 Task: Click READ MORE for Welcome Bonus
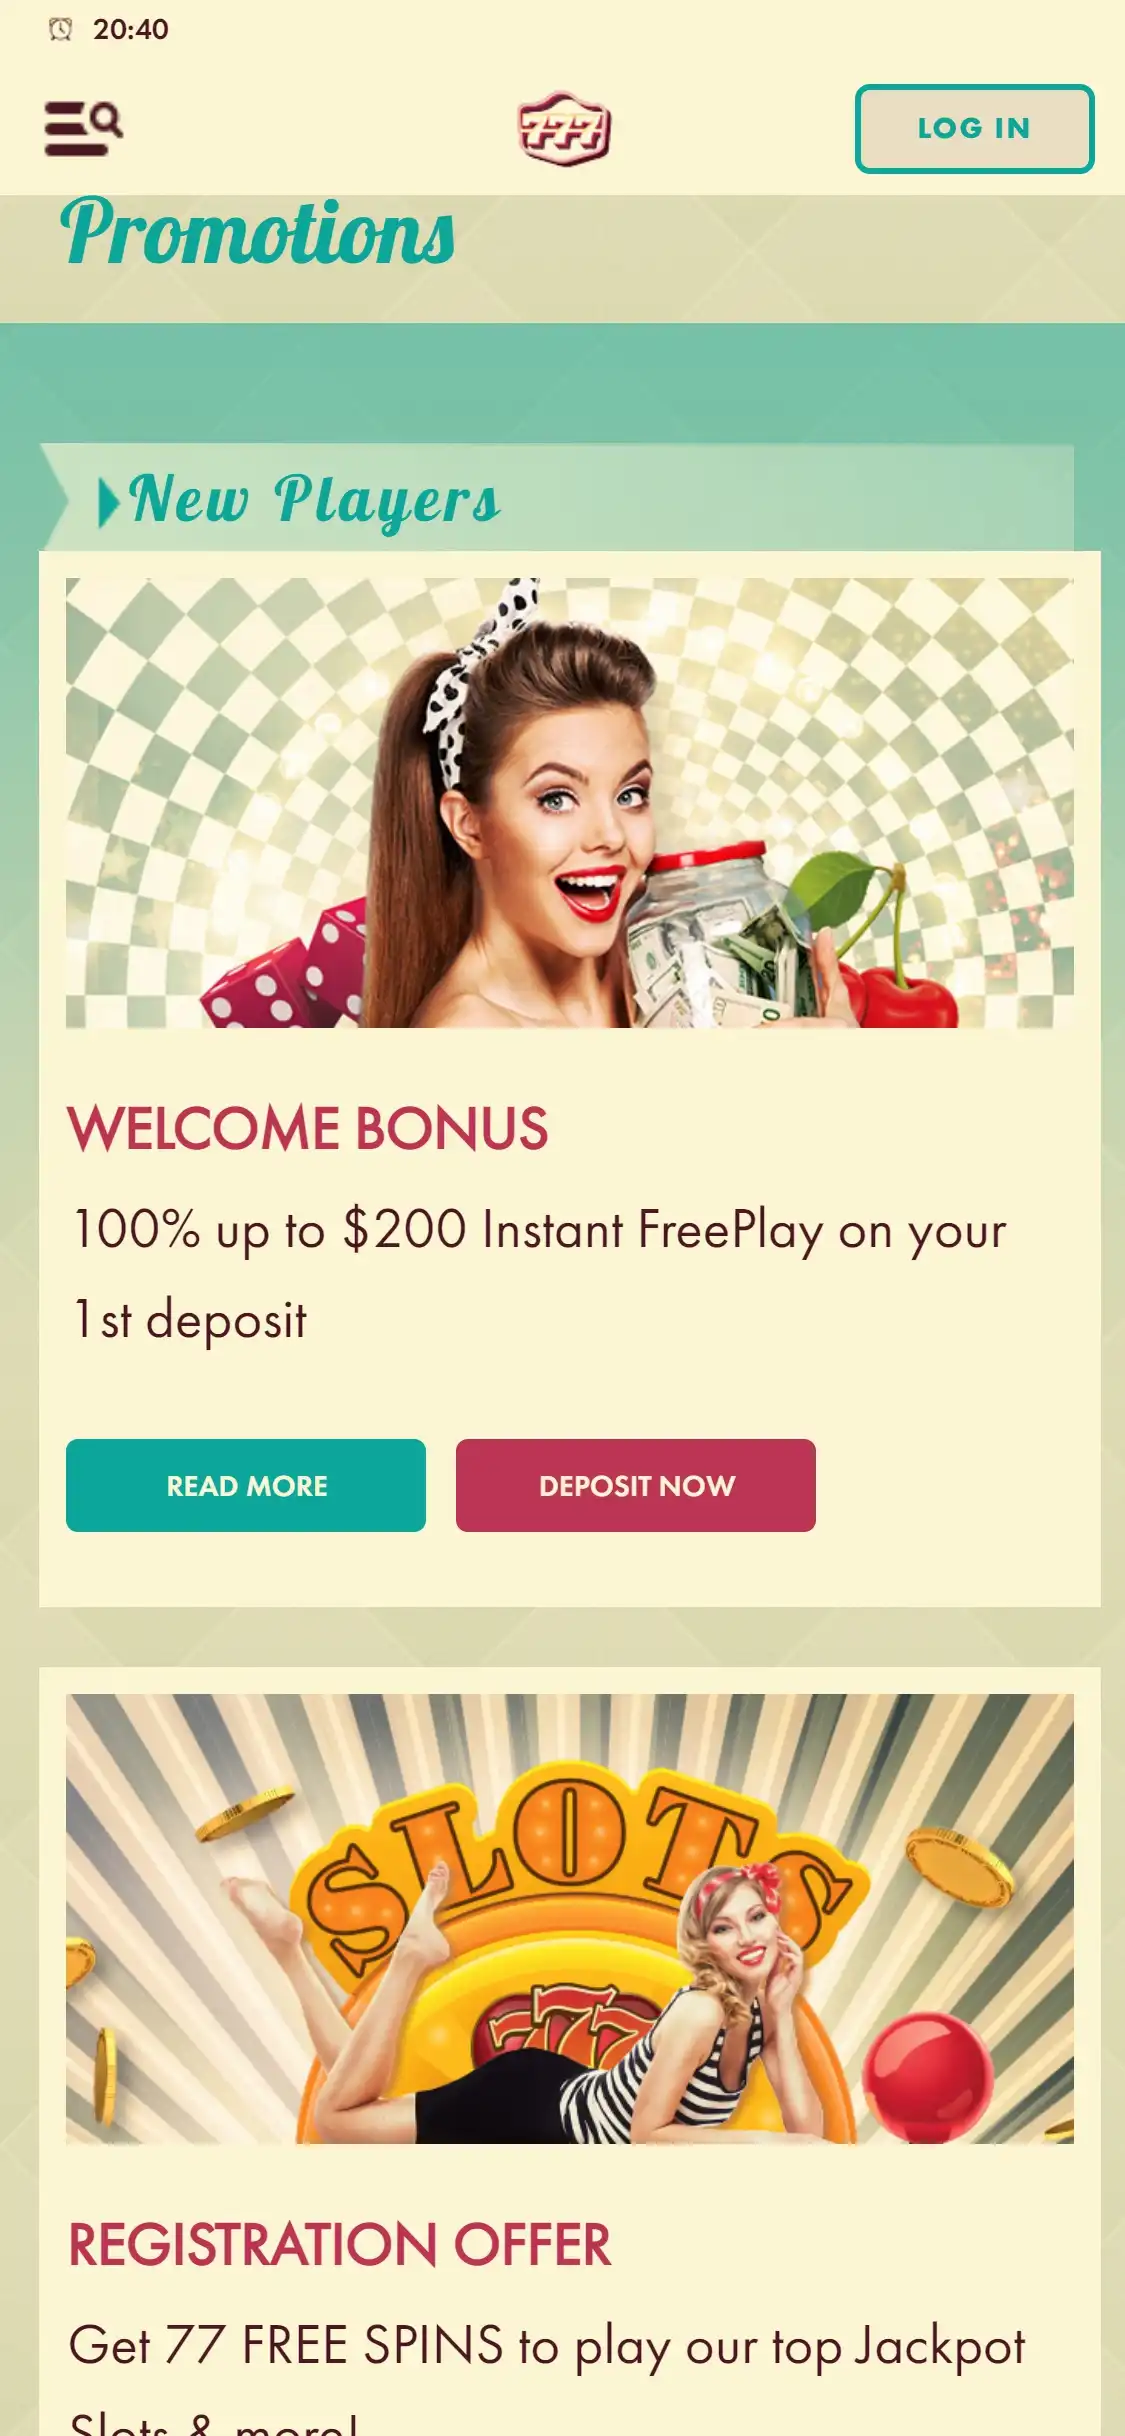coord(246,1485)
